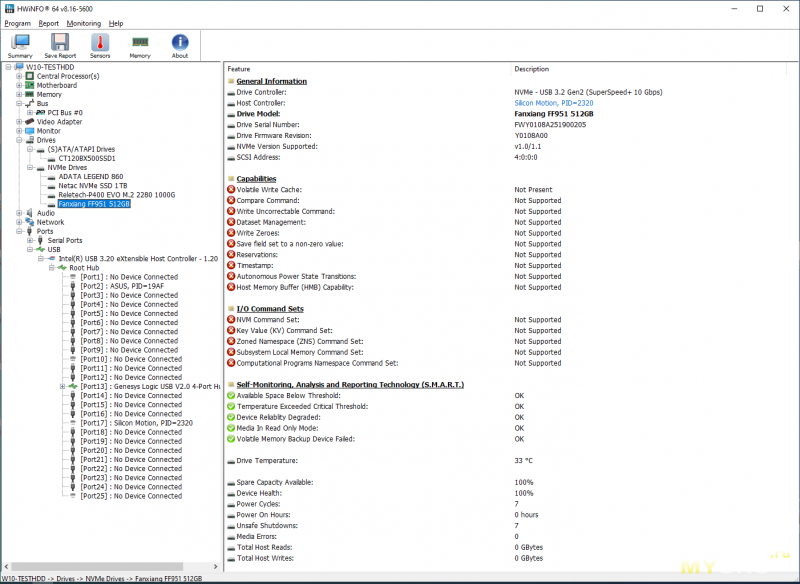The image size is (800, 584).
Task: Collapse the NVMe Drives node
Action: (30, 167)
